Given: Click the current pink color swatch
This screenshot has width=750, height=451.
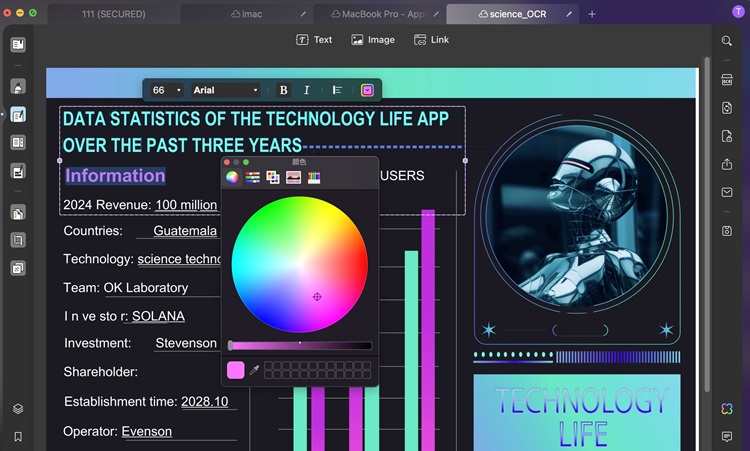Looking at the screenshot, I should (235, 370).
